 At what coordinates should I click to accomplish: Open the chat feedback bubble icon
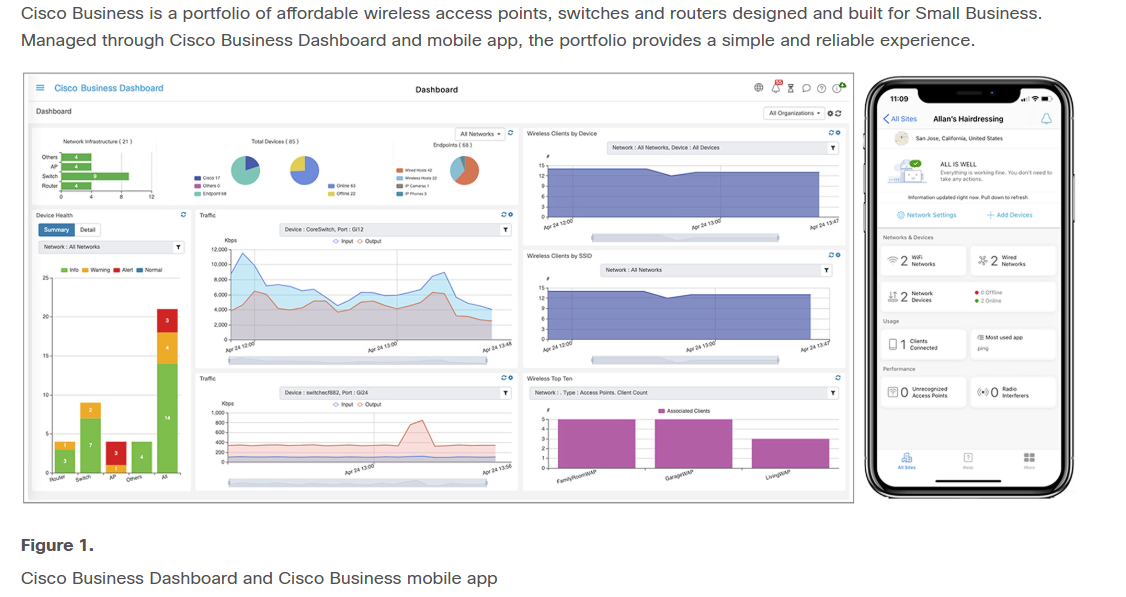click(x=806, y=88)
